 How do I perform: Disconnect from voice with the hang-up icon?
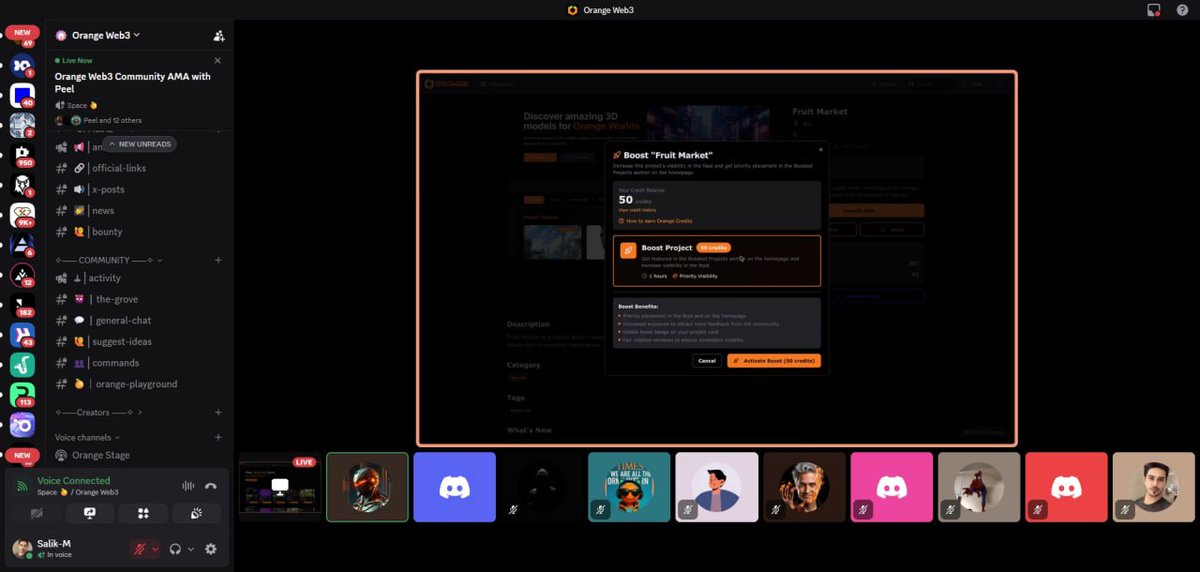[211, 486]
